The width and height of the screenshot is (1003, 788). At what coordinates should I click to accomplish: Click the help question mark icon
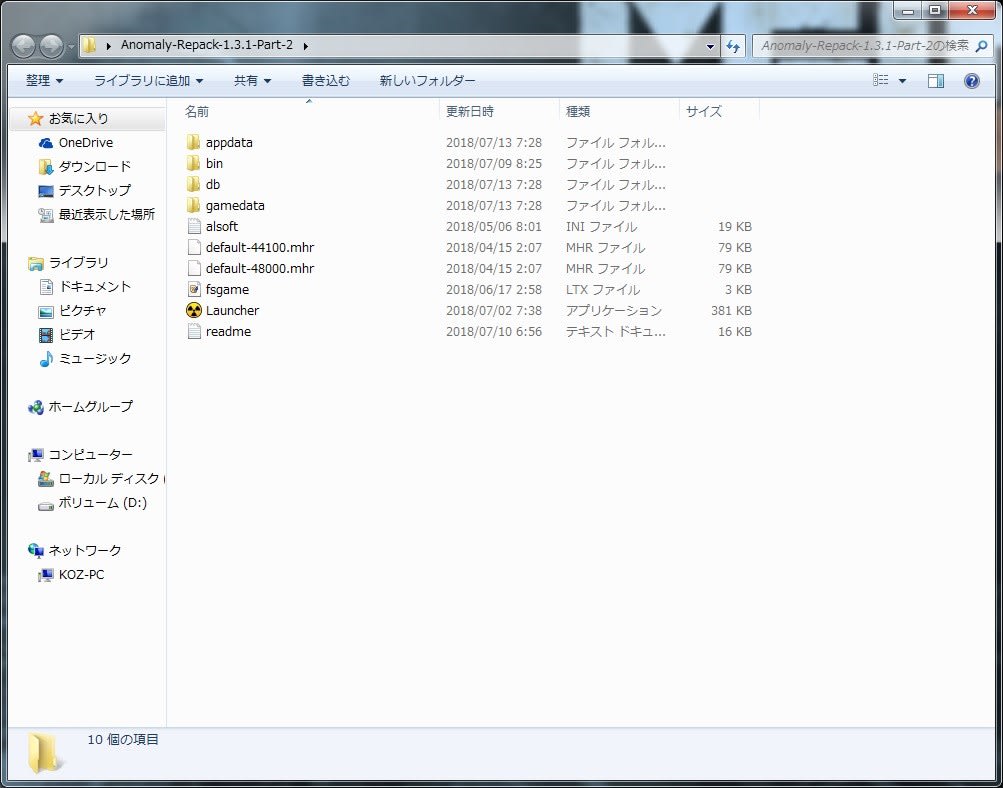point(971,81)
